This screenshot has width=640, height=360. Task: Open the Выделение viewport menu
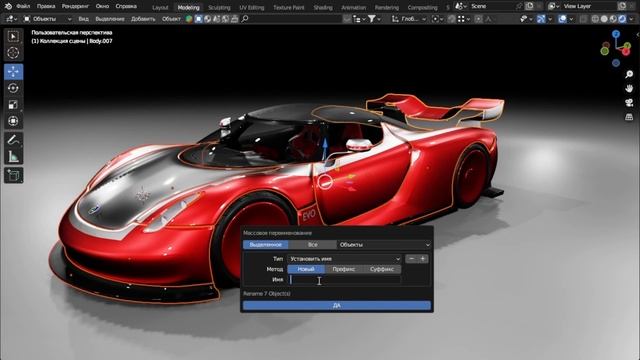[x=110, y=19]
